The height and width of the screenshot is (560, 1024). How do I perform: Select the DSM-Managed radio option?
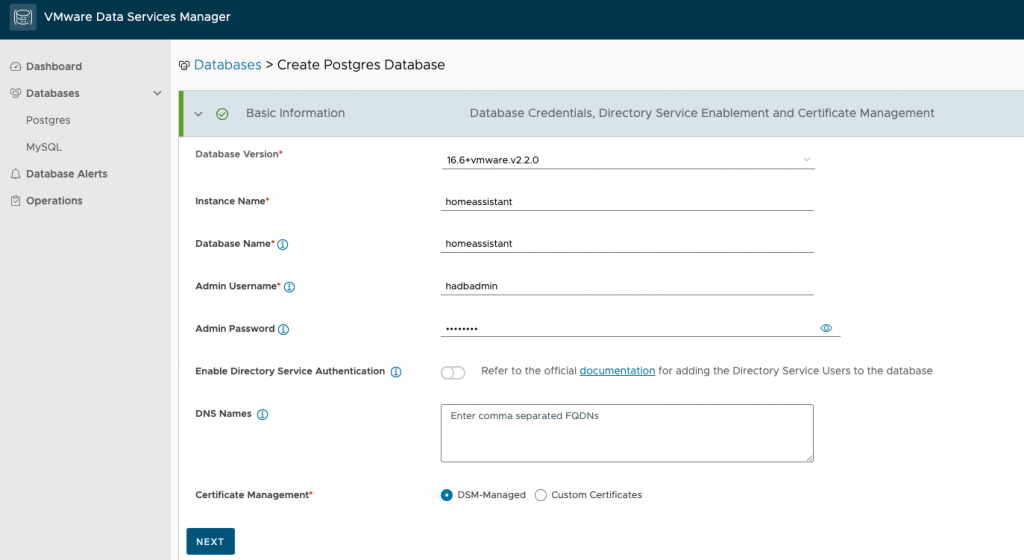pos(447,495)
